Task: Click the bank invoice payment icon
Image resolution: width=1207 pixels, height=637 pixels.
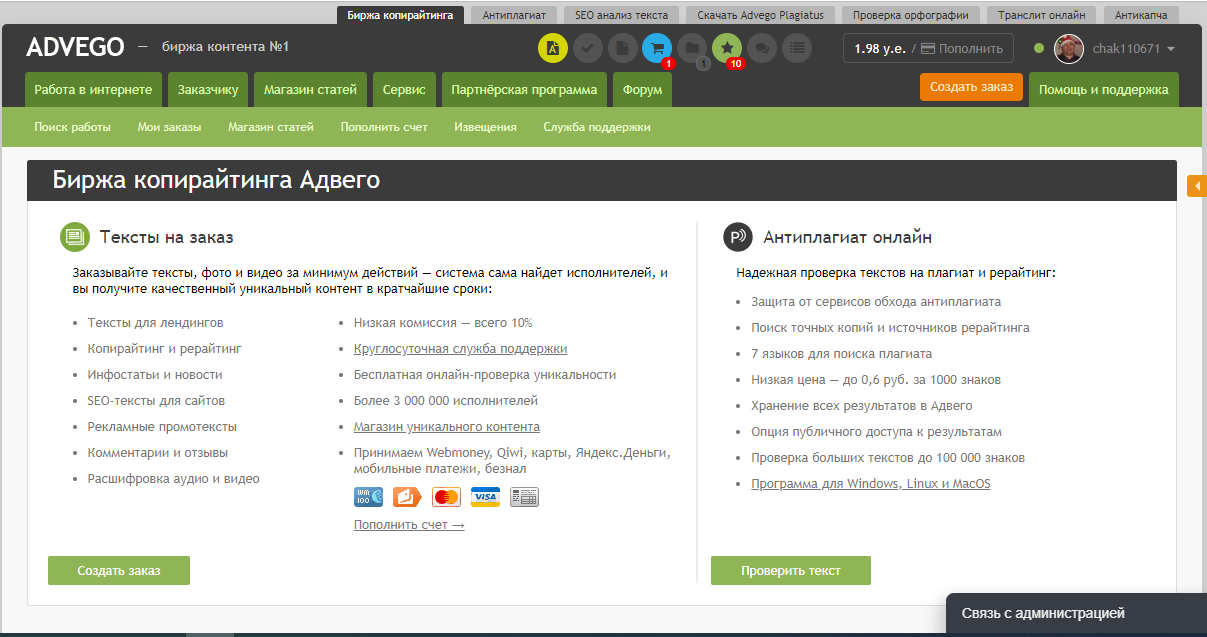Action: pos(524,497)
